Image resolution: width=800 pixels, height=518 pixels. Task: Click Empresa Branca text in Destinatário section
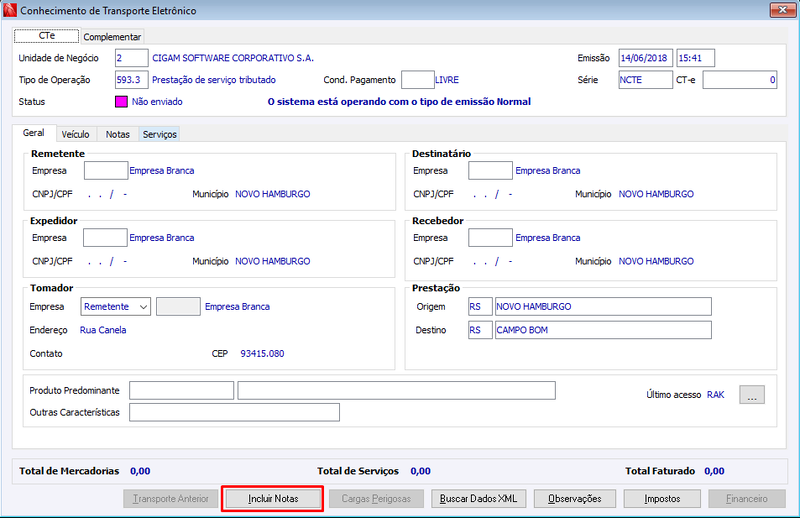tap(547, 170)
